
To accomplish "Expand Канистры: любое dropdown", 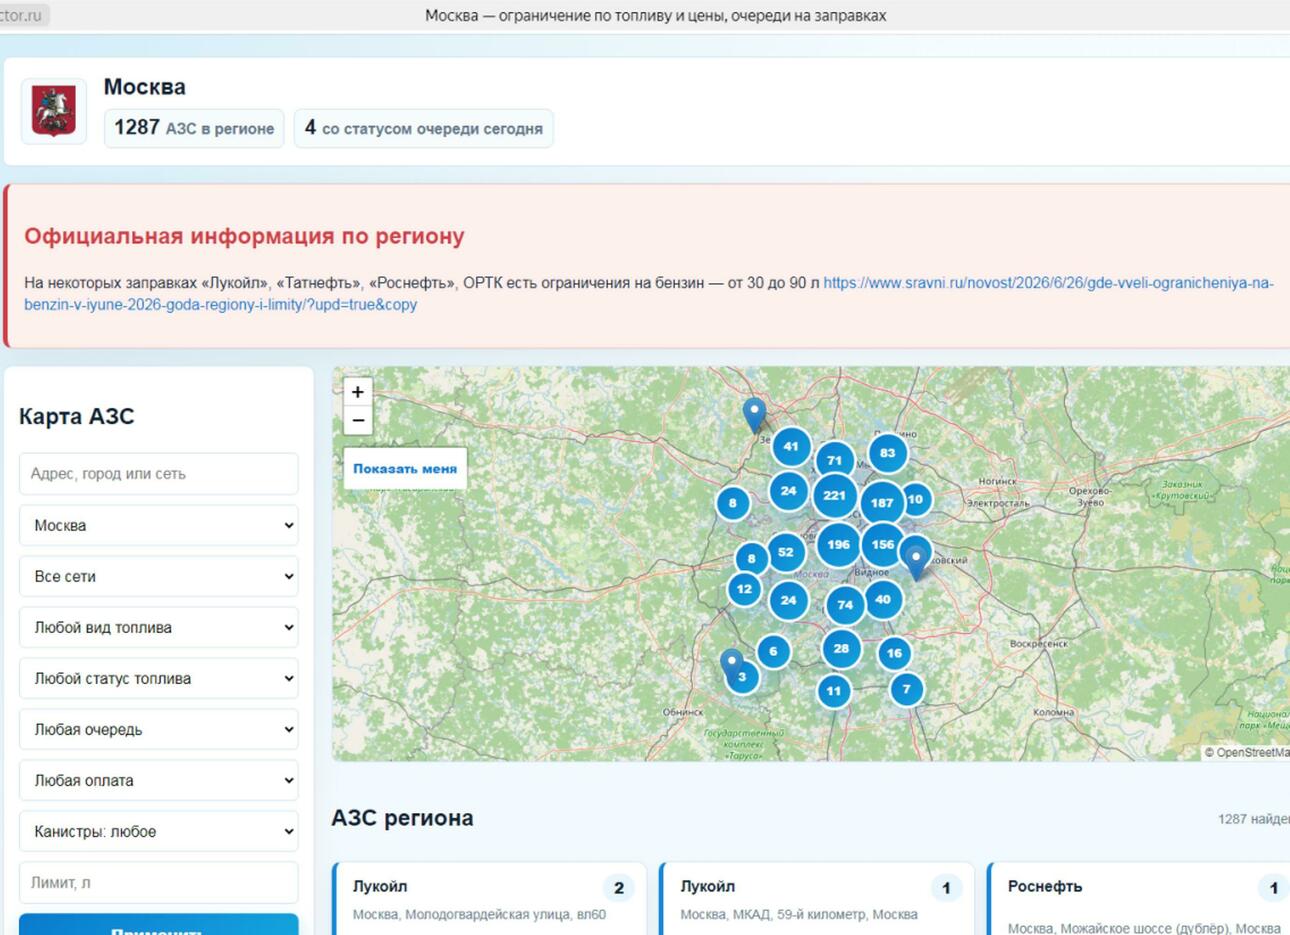I will [x=159, y=831].
